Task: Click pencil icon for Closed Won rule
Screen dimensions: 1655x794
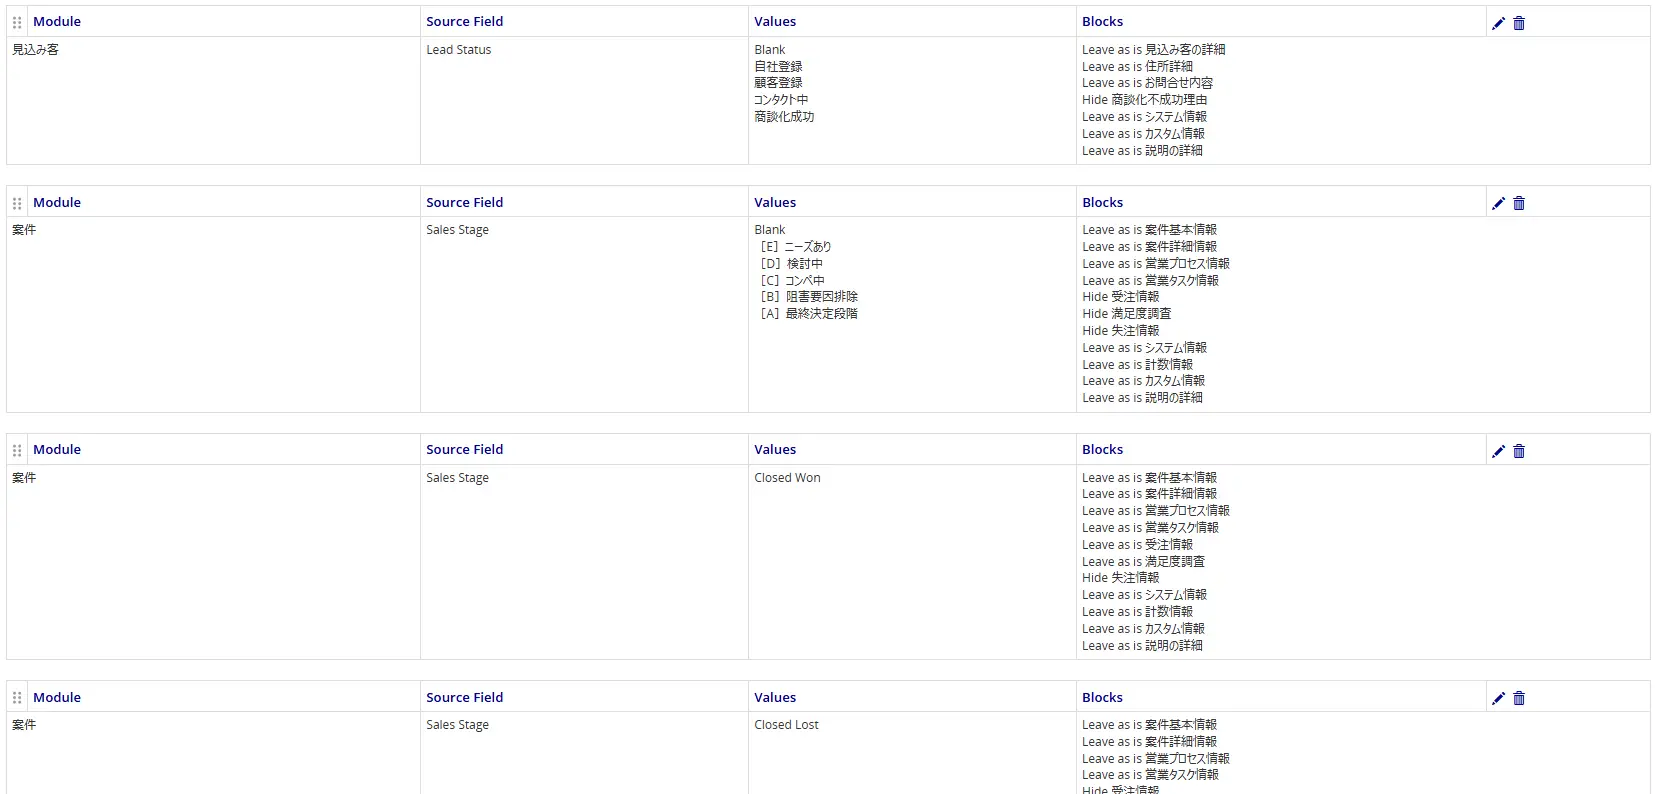Action: [1498, 451]
